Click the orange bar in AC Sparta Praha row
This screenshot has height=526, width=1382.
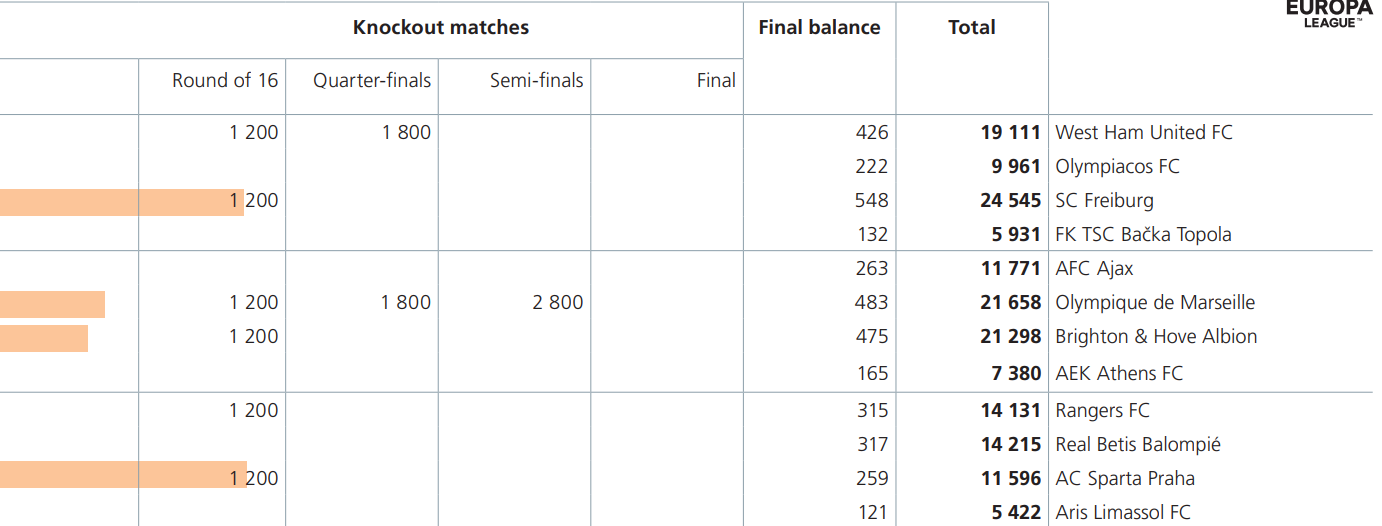pyautogui.click(x=123, y=474)
